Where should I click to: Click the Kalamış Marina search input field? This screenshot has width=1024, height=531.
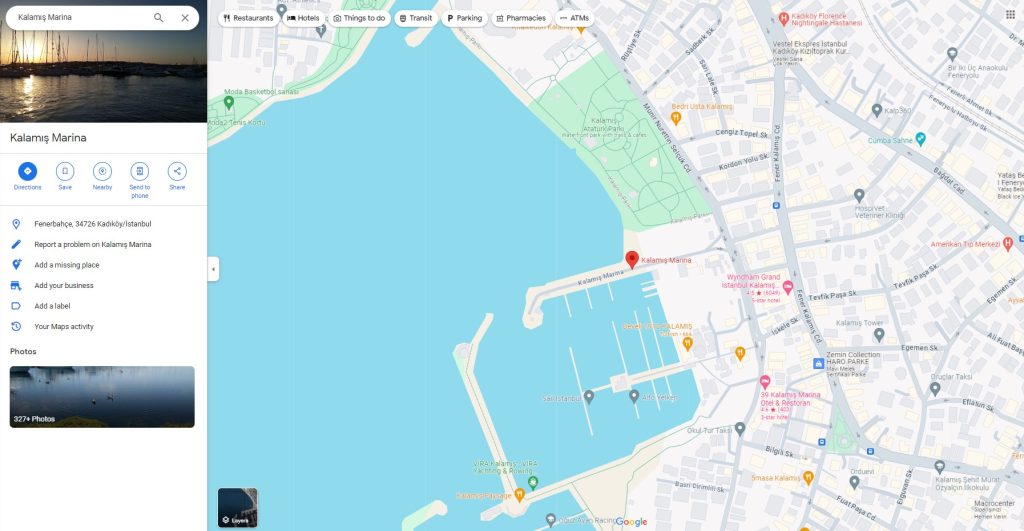[x=82, y=18]
